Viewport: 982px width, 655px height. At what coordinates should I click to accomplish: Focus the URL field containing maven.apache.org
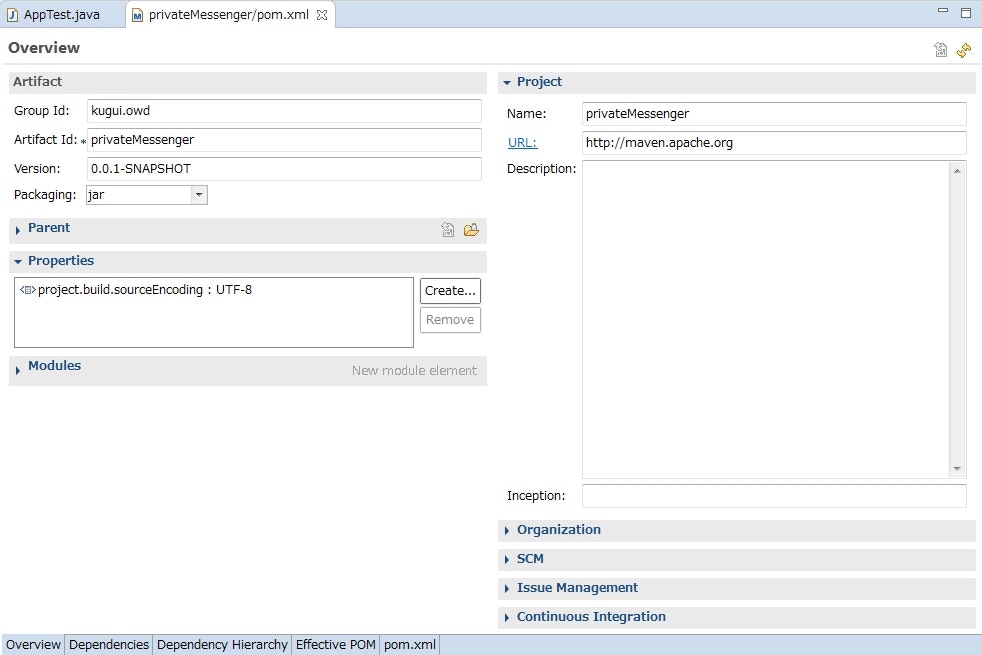pos(774,143)
